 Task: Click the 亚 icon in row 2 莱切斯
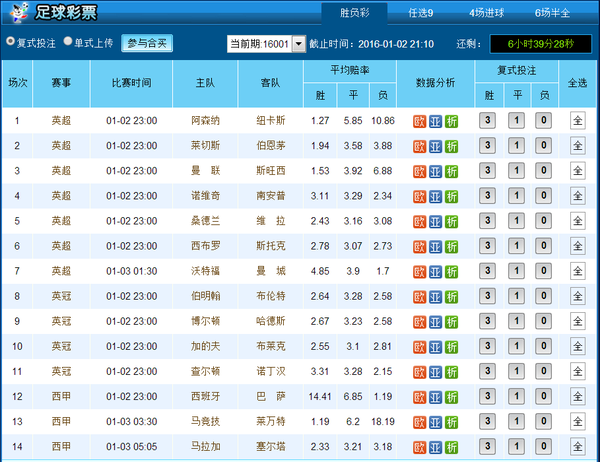436,146
